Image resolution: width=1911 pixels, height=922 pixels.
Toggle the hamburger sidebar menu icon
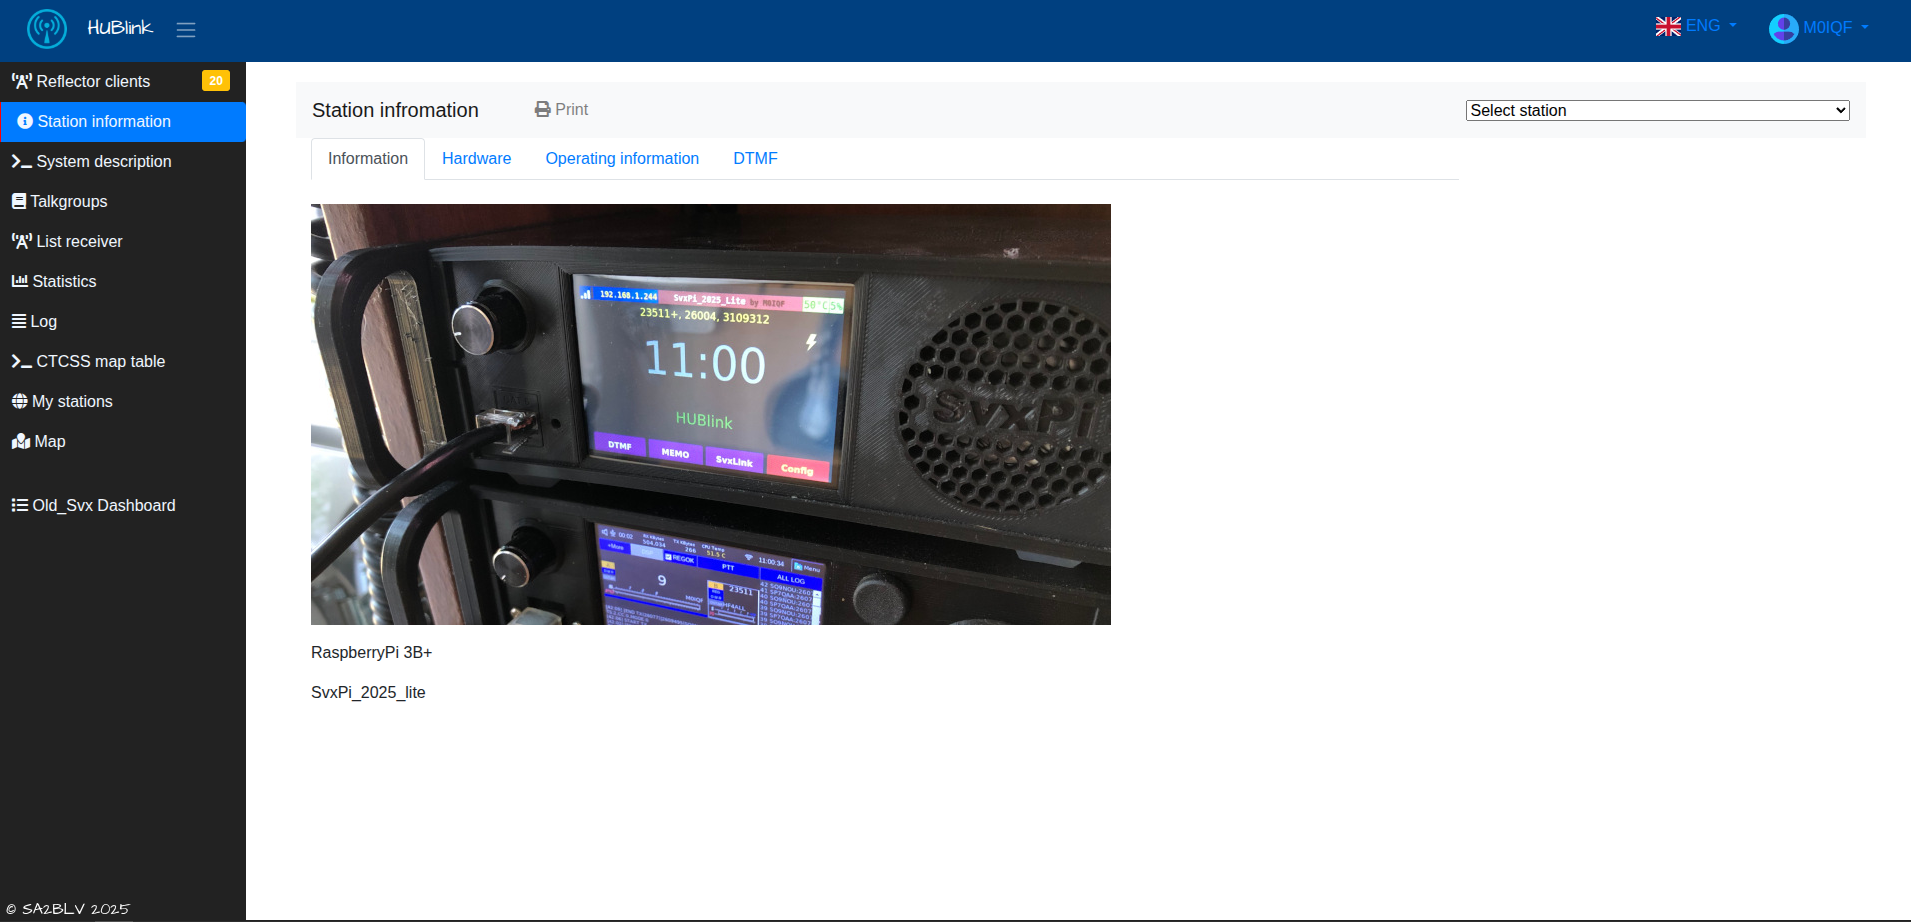[x=186, y=30]
